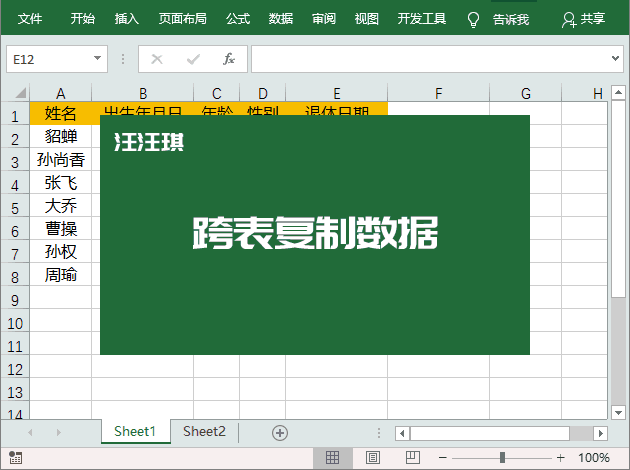Switch to Page Break Preview icon
630x470 pixels.
coord(413,458)
